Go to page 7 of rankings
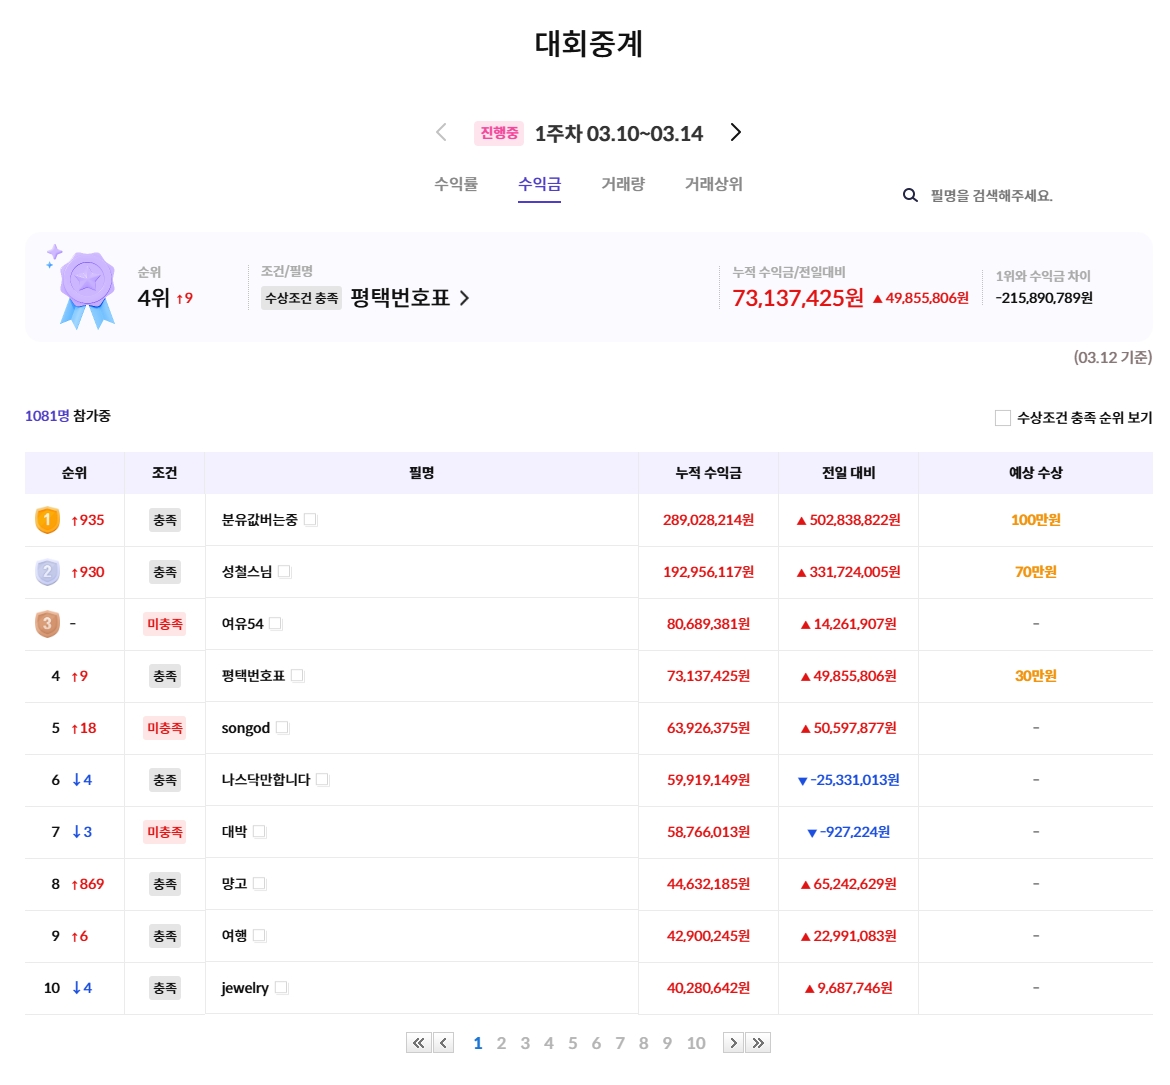 (619, 1043)
